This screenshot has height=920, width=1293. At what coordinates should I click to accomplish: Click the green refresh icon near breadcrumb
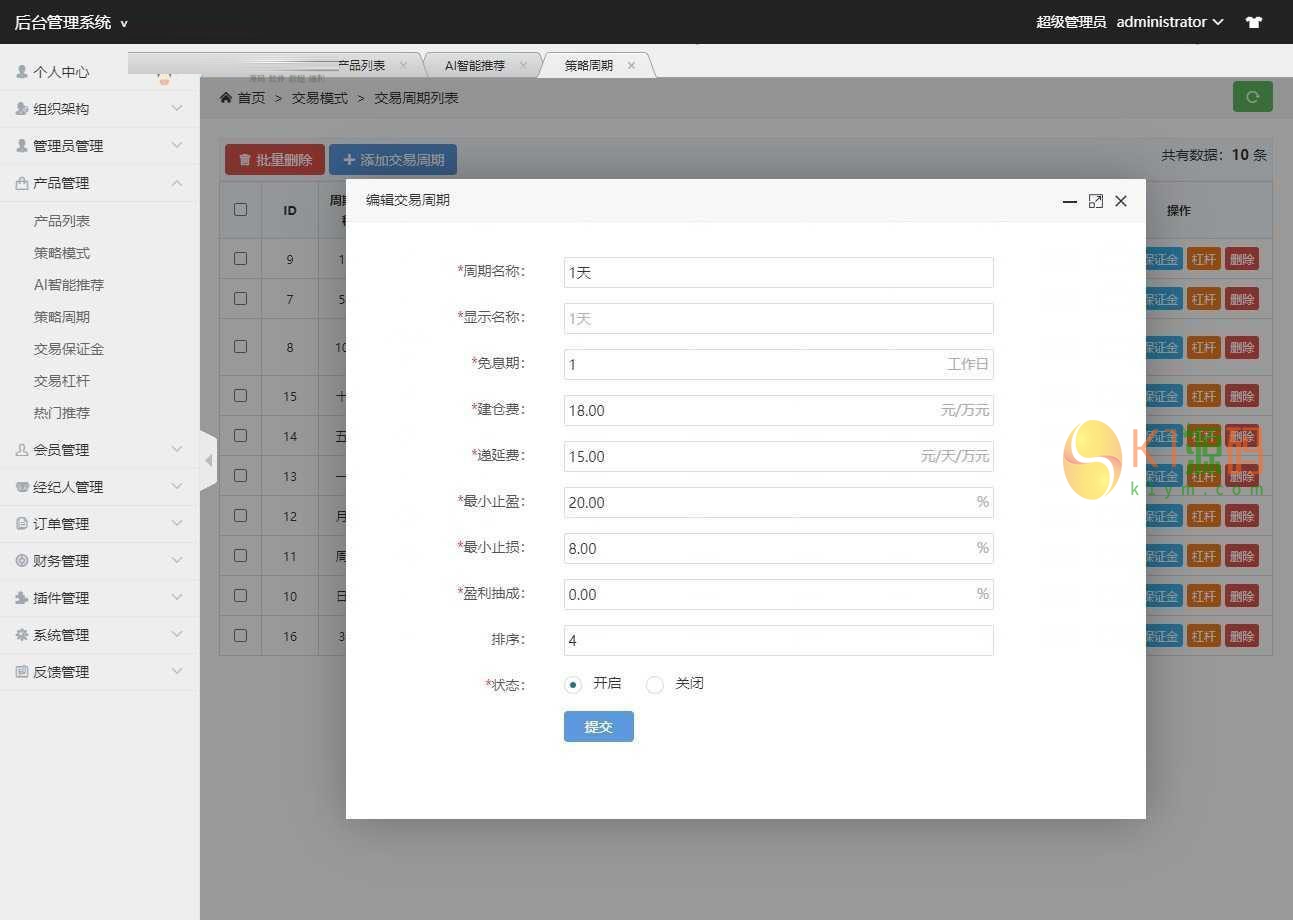1252,96
